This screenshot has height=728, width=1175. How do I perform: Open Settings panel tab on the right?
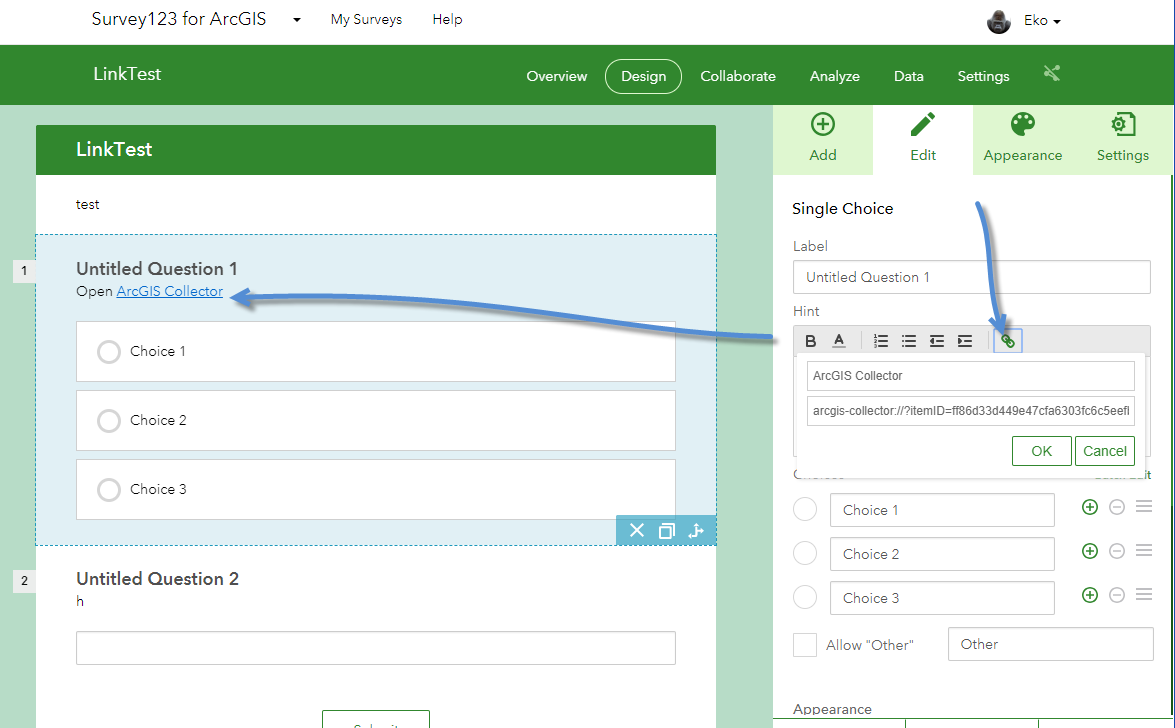point(1123,140)
